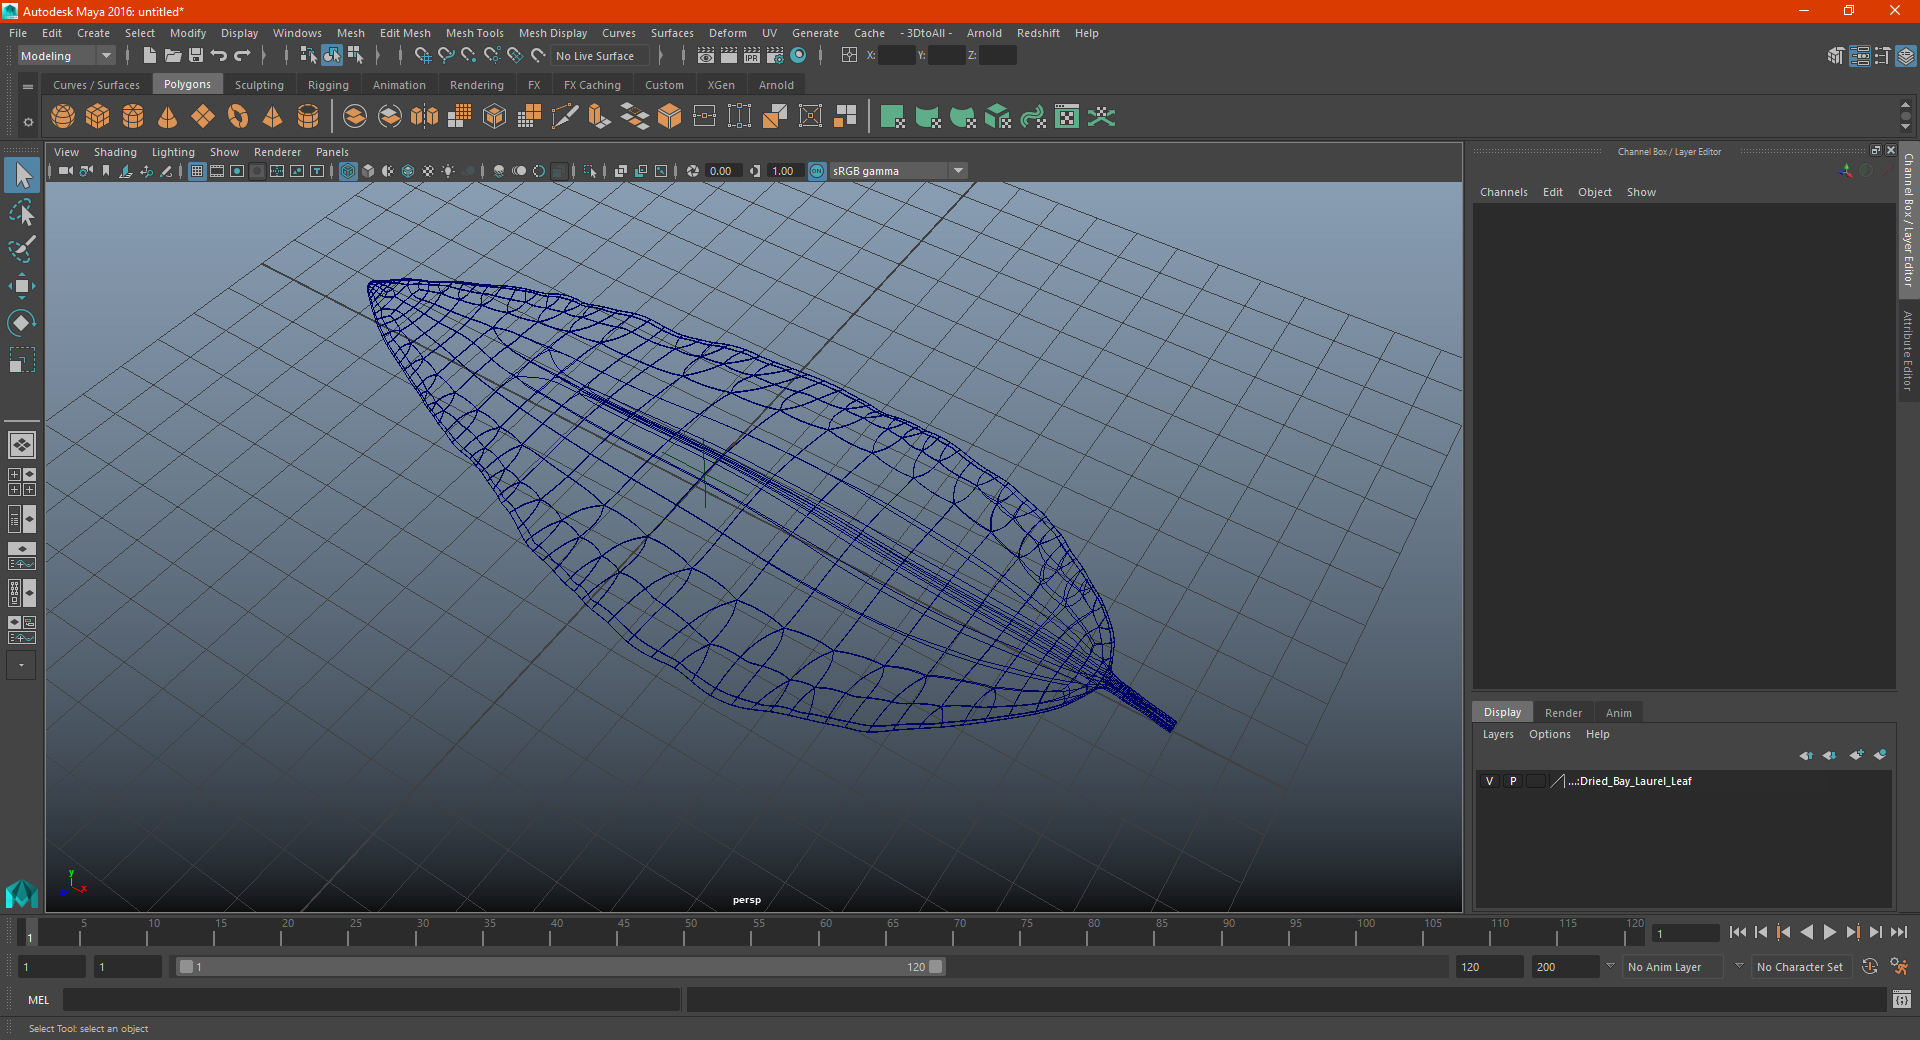This screenshot has height=1040, width=1920.
Task: Activate the Scale tool
Action: coord(22,359)
